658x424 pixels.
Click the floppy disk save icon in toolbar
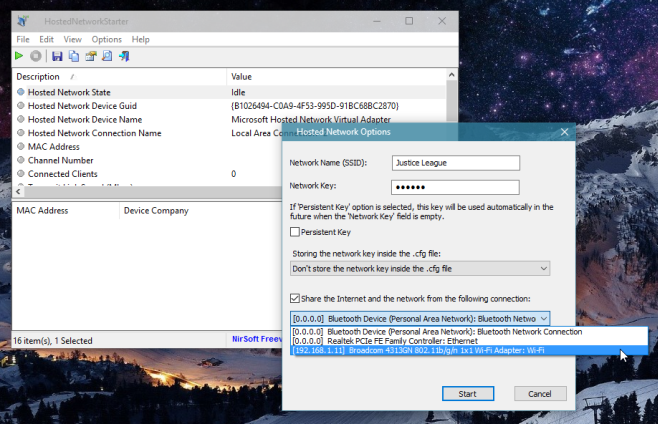click(x=57, y=56)
